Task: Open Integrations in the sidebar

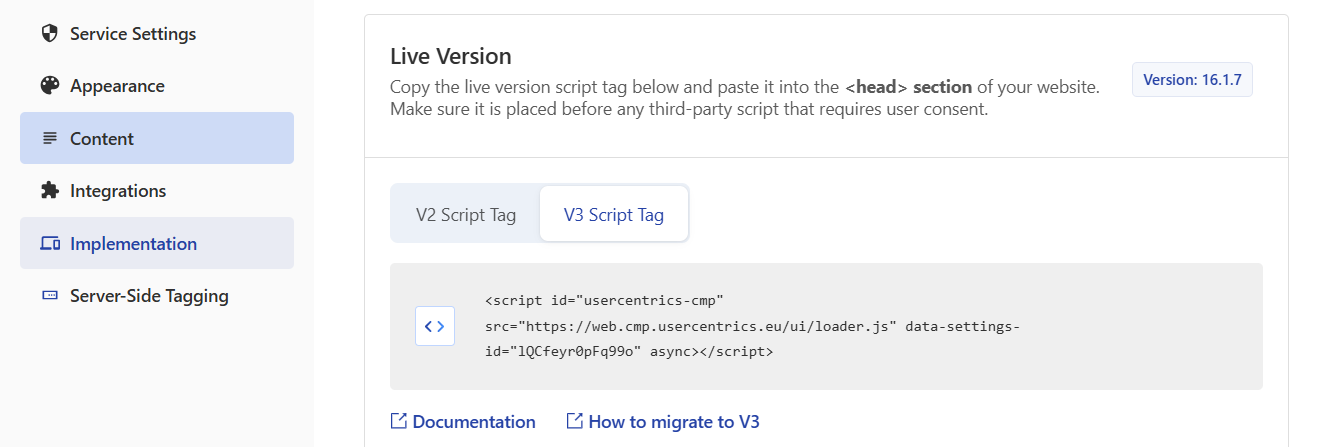Action: pyautogui.click(x=157, y=190)
